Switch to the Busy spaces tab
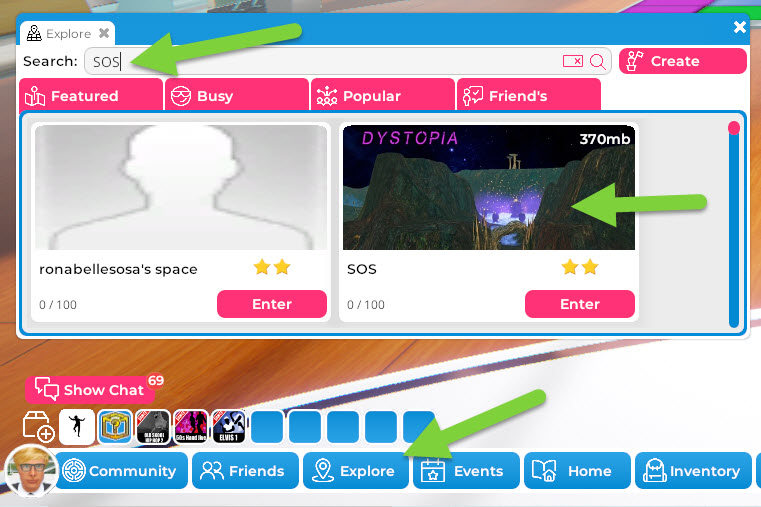Screen dimensions: 761x507 (237, 95)
